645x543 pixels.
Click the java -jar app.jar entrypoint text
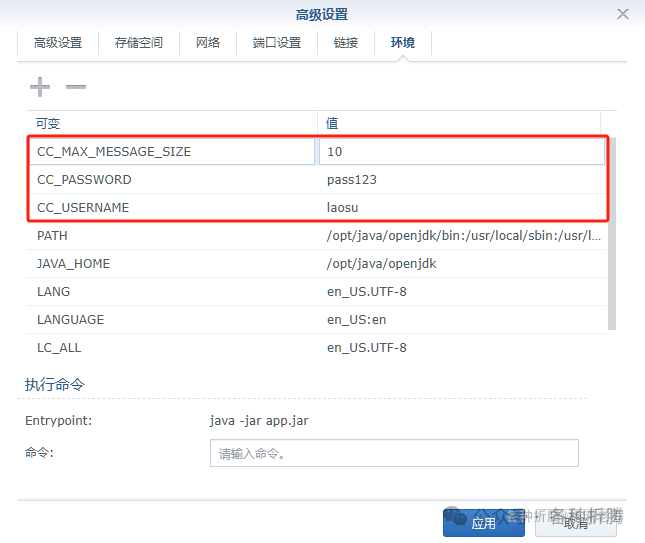[259, 421]
